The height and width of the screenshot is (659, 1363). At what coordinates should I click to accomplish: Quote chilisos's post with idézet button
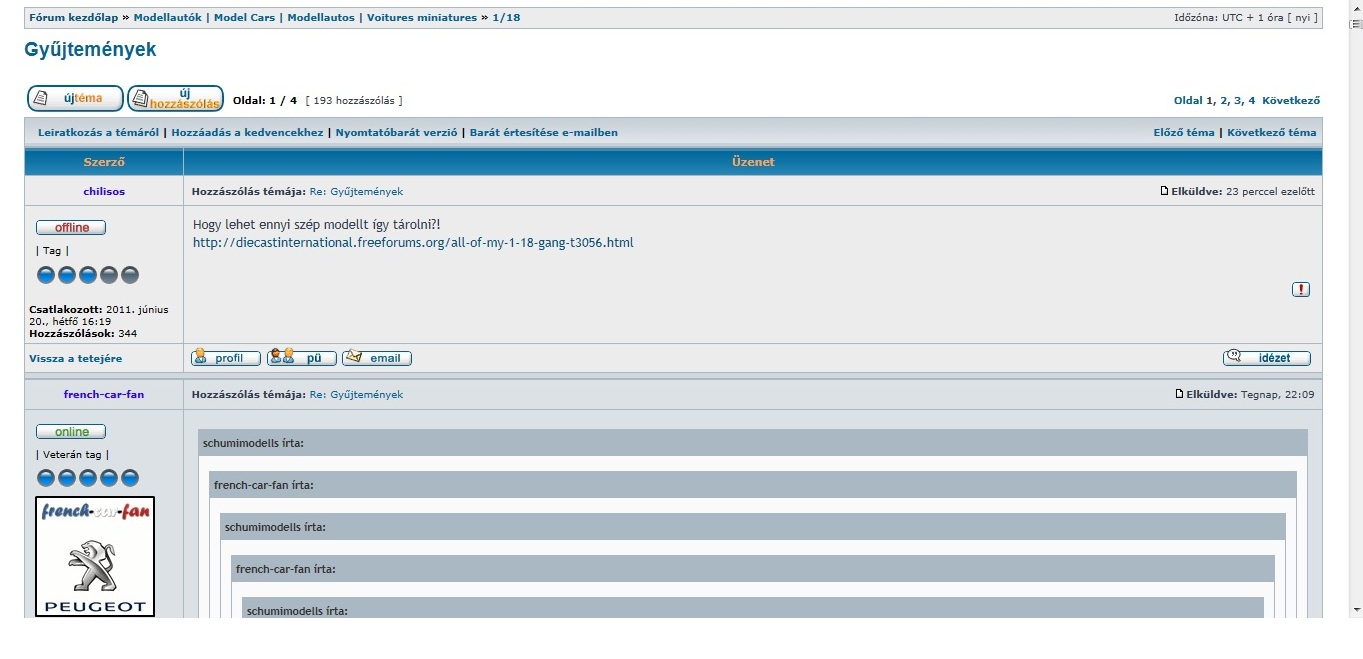point(1266,358)
